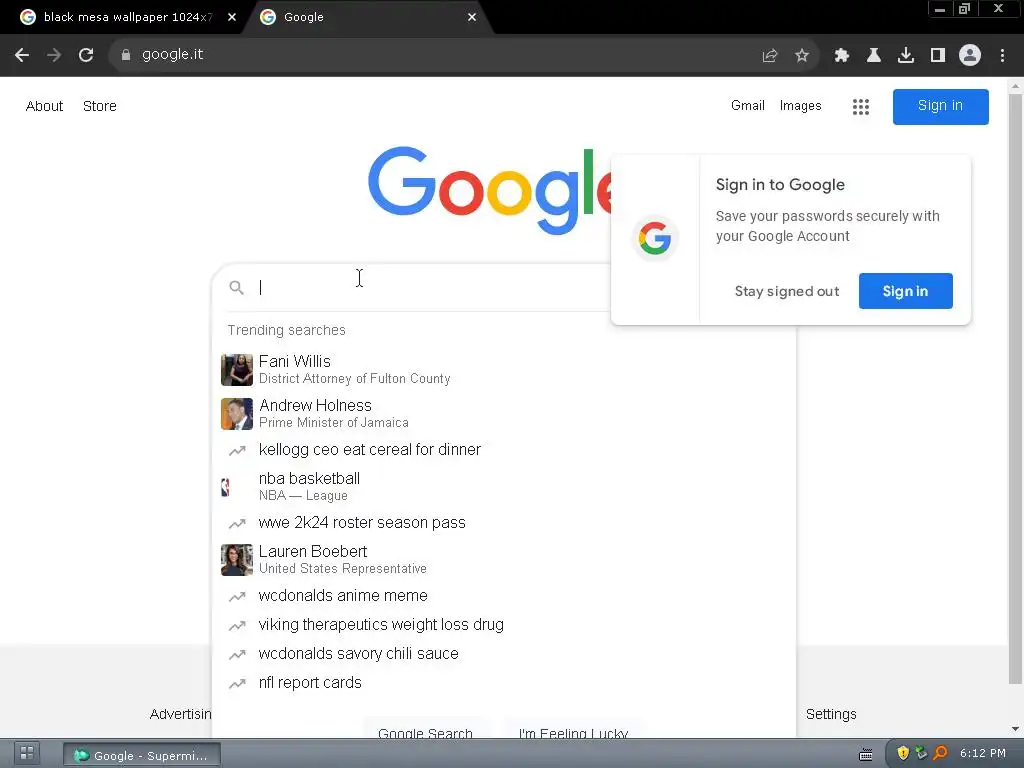Open the About link
1024x768 pixels.
(x=44, y=106)
